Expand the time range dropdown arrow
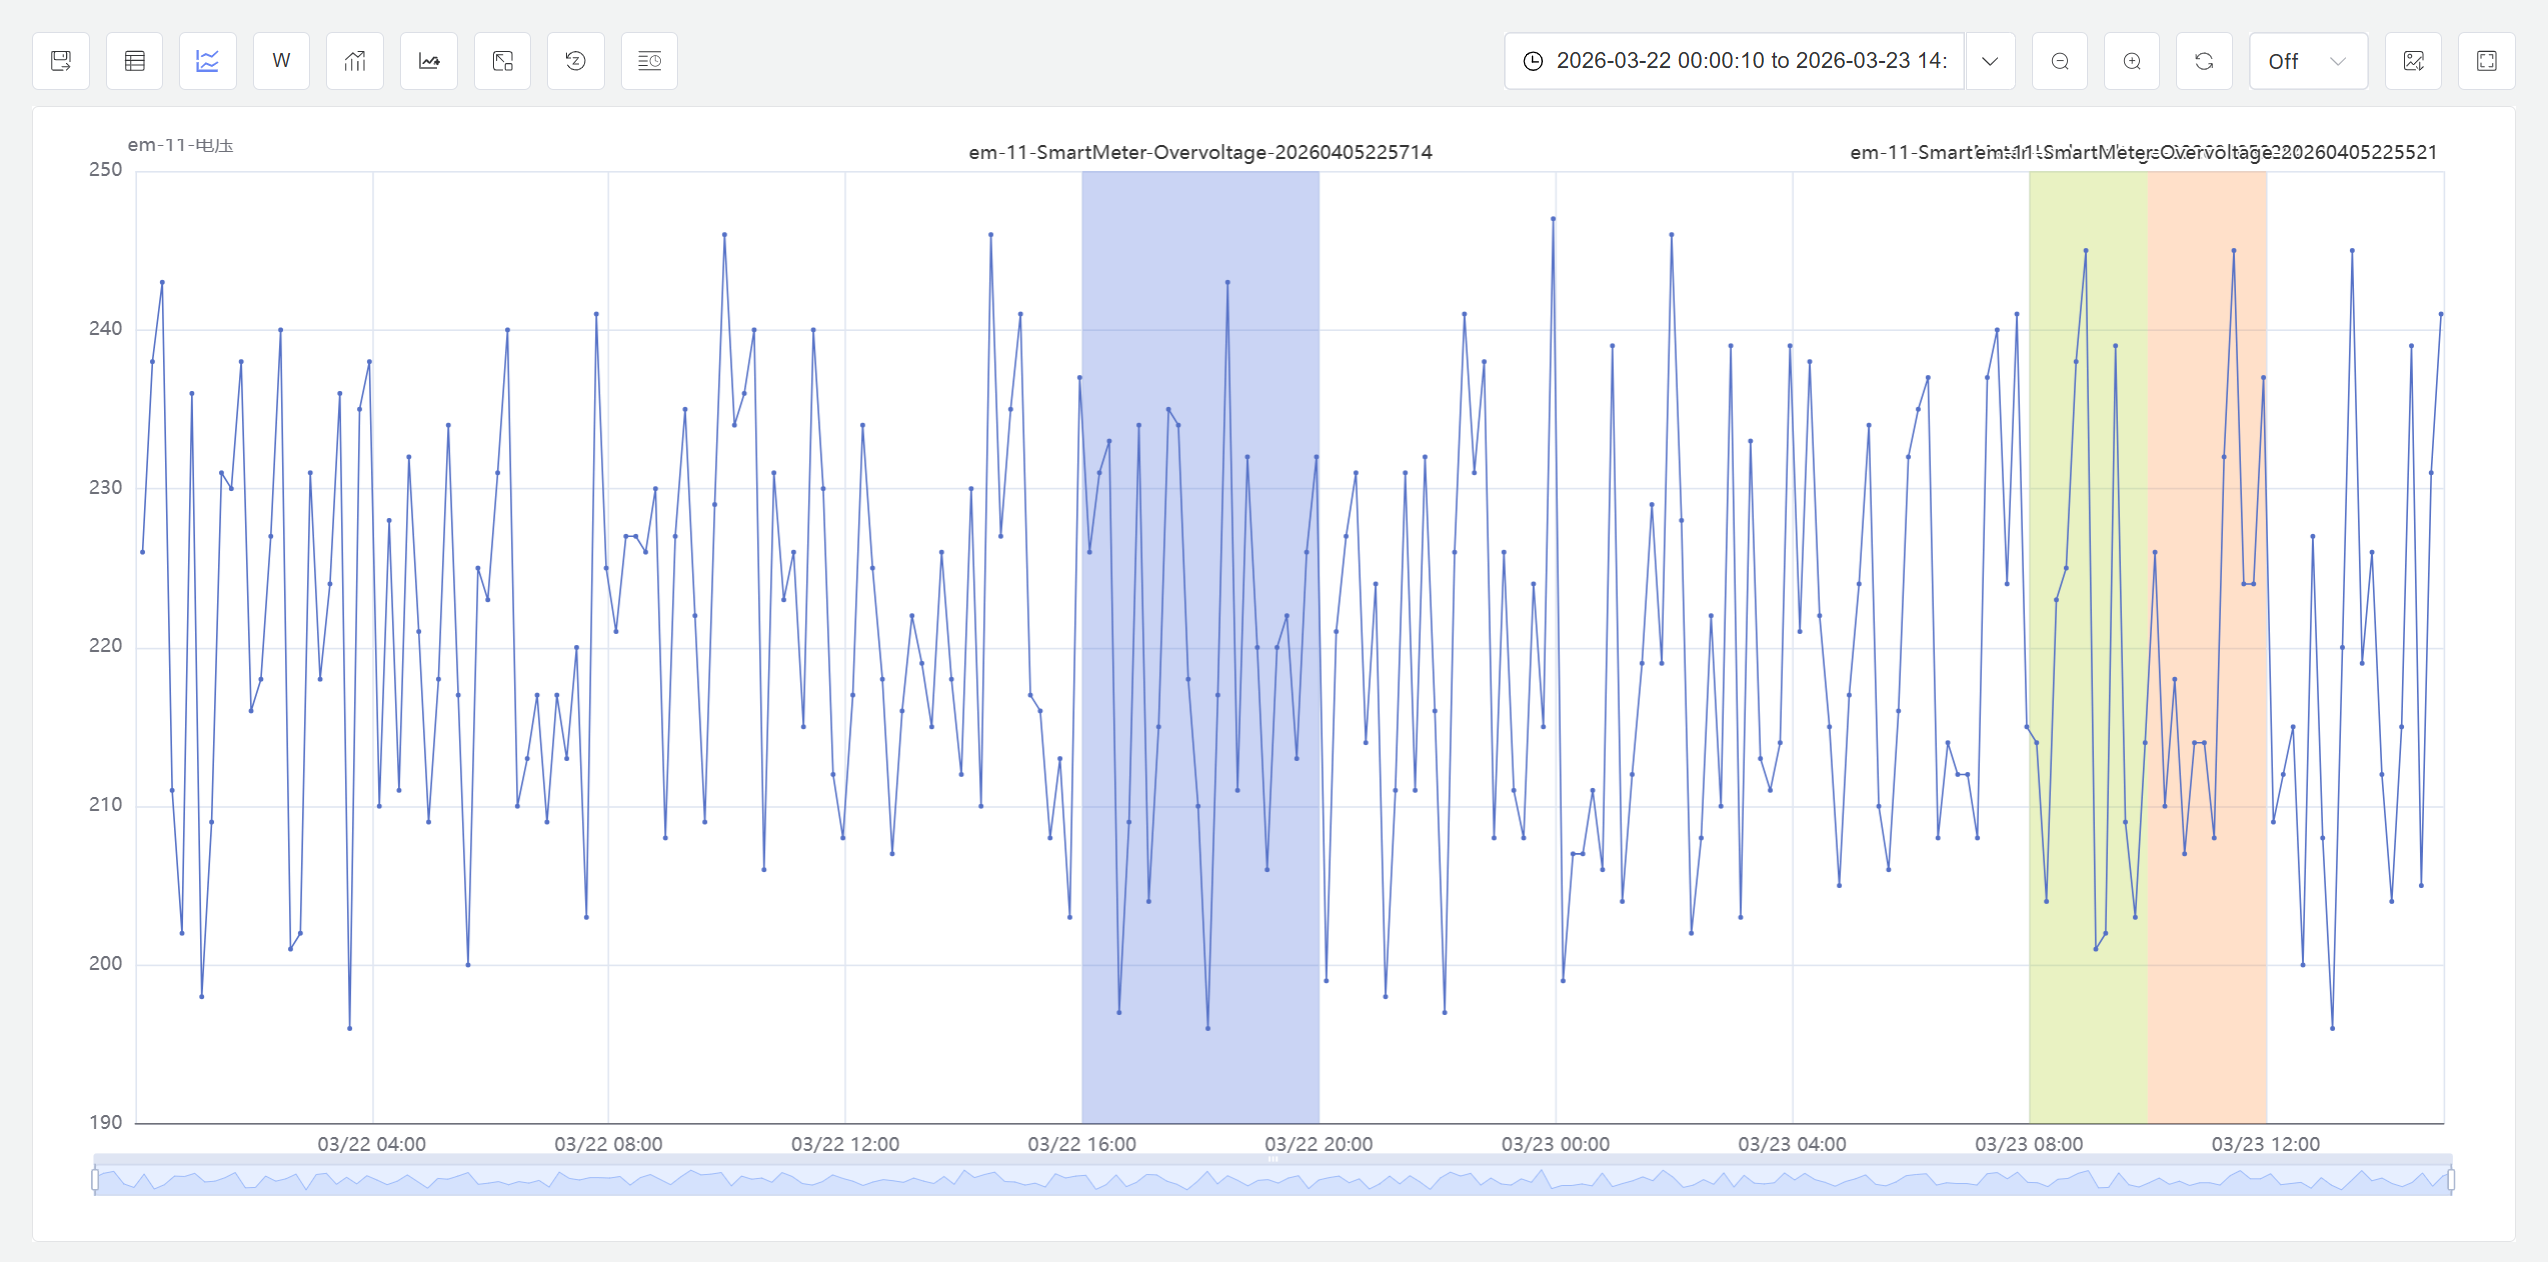The height and width of the screenshot is (1262, 2548). (x=1990, y=61)
